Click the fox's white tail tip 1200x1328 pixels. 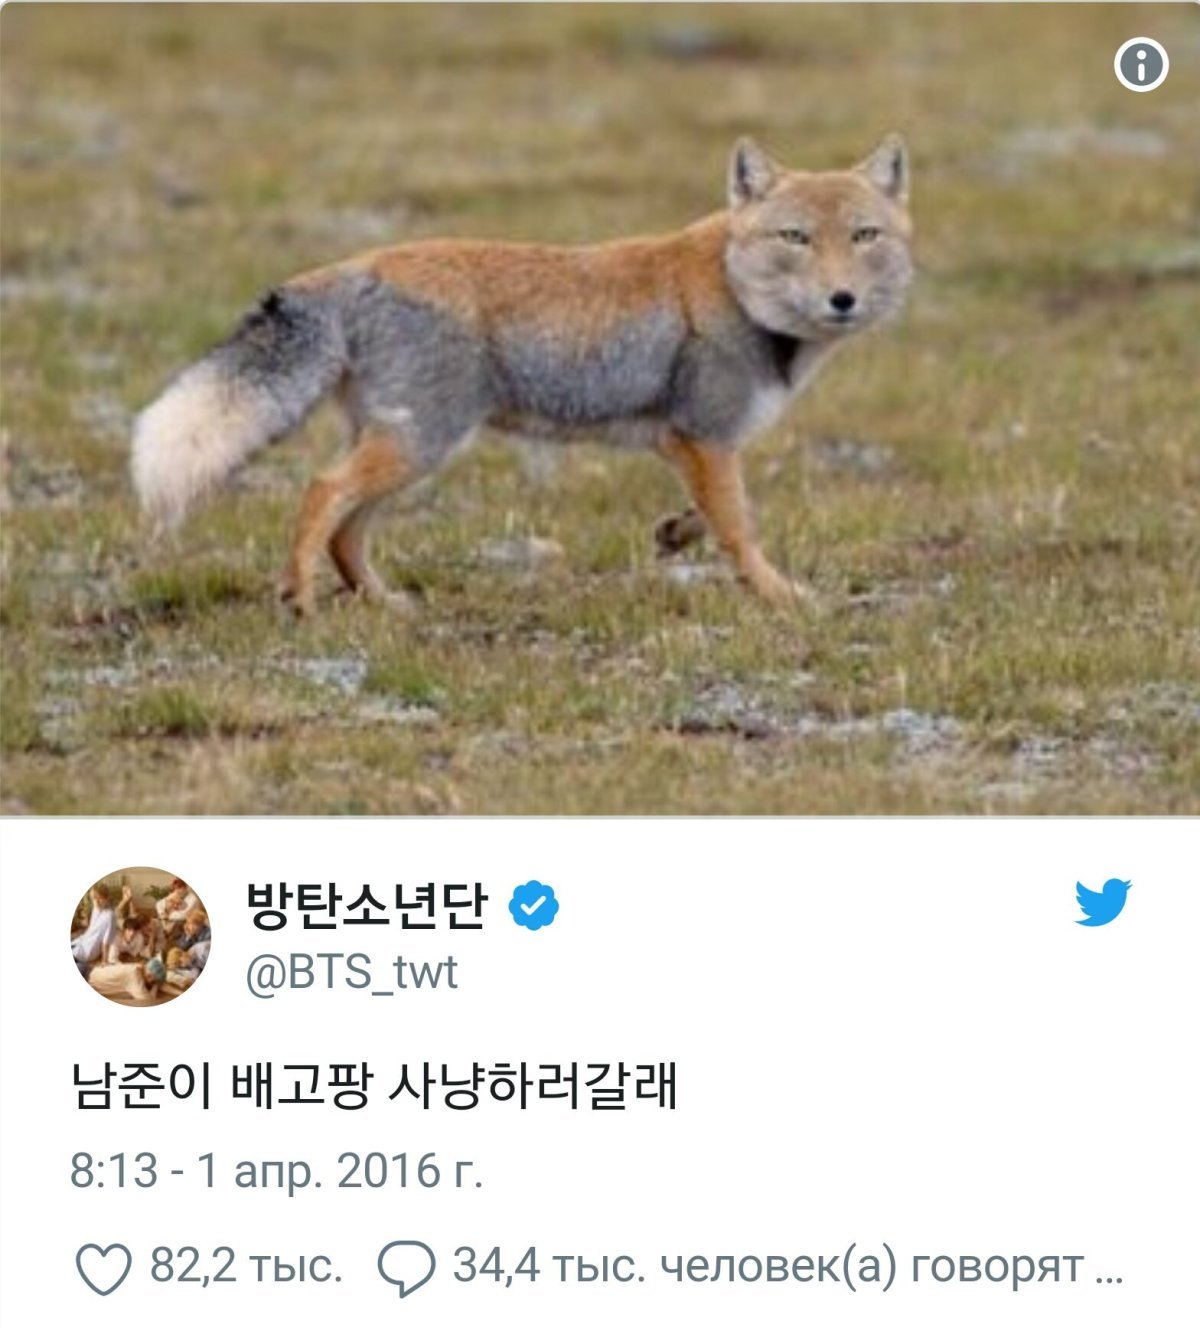click(190, 440)
